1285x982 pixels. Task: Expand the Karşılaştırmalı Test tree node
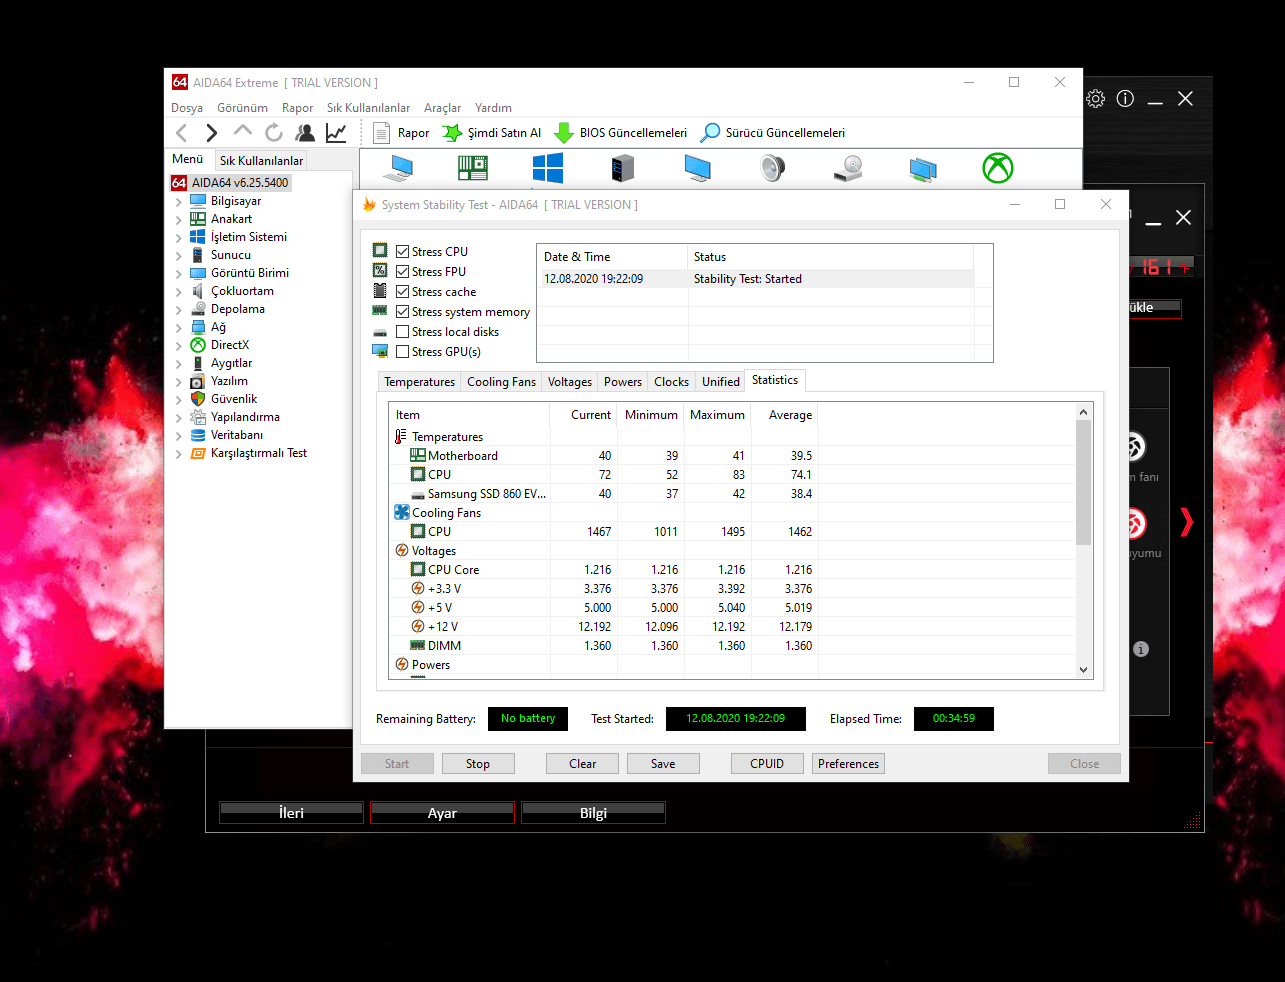point(179,454)
